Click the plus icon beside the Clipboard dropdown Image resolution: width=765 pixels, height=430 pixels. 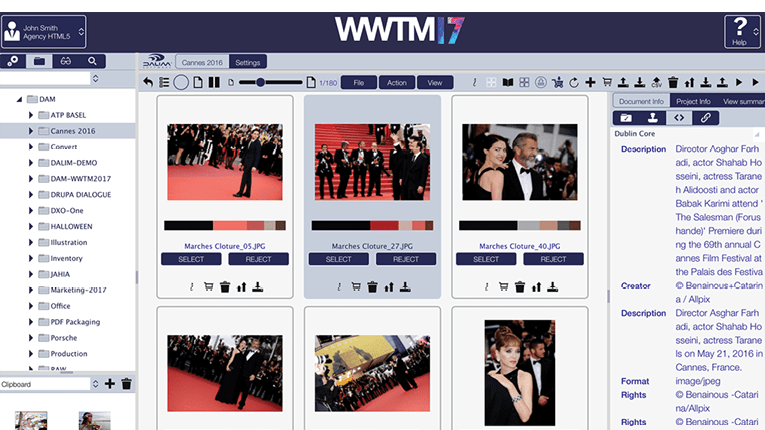coord(109,384)
